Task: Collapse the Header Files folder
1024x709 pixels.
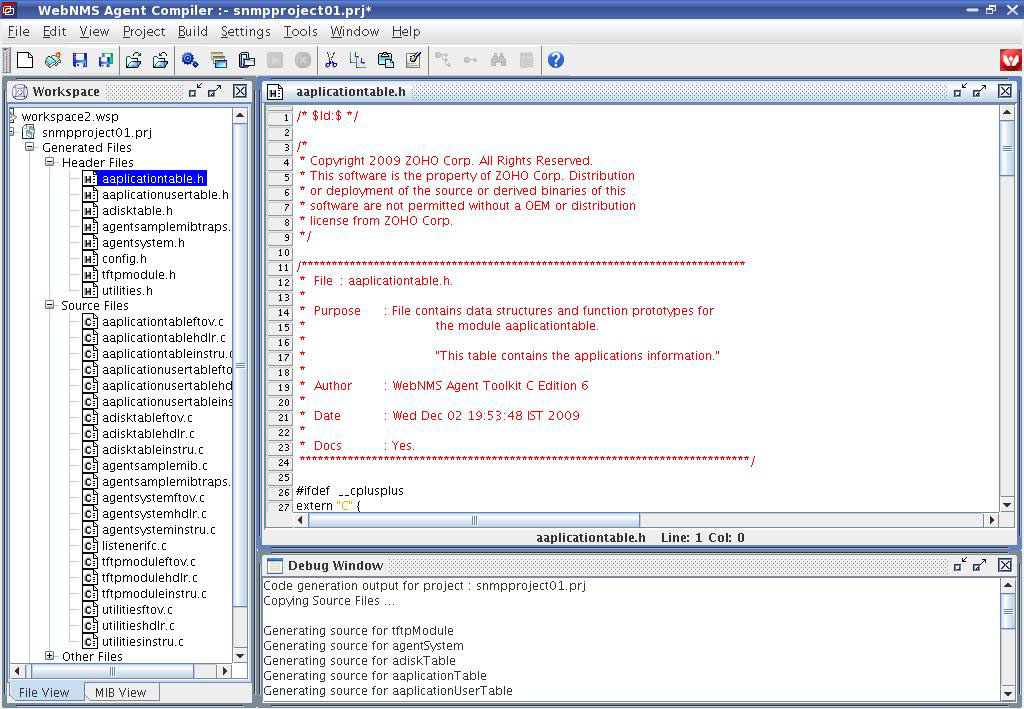Action: [x=50, y=162]
